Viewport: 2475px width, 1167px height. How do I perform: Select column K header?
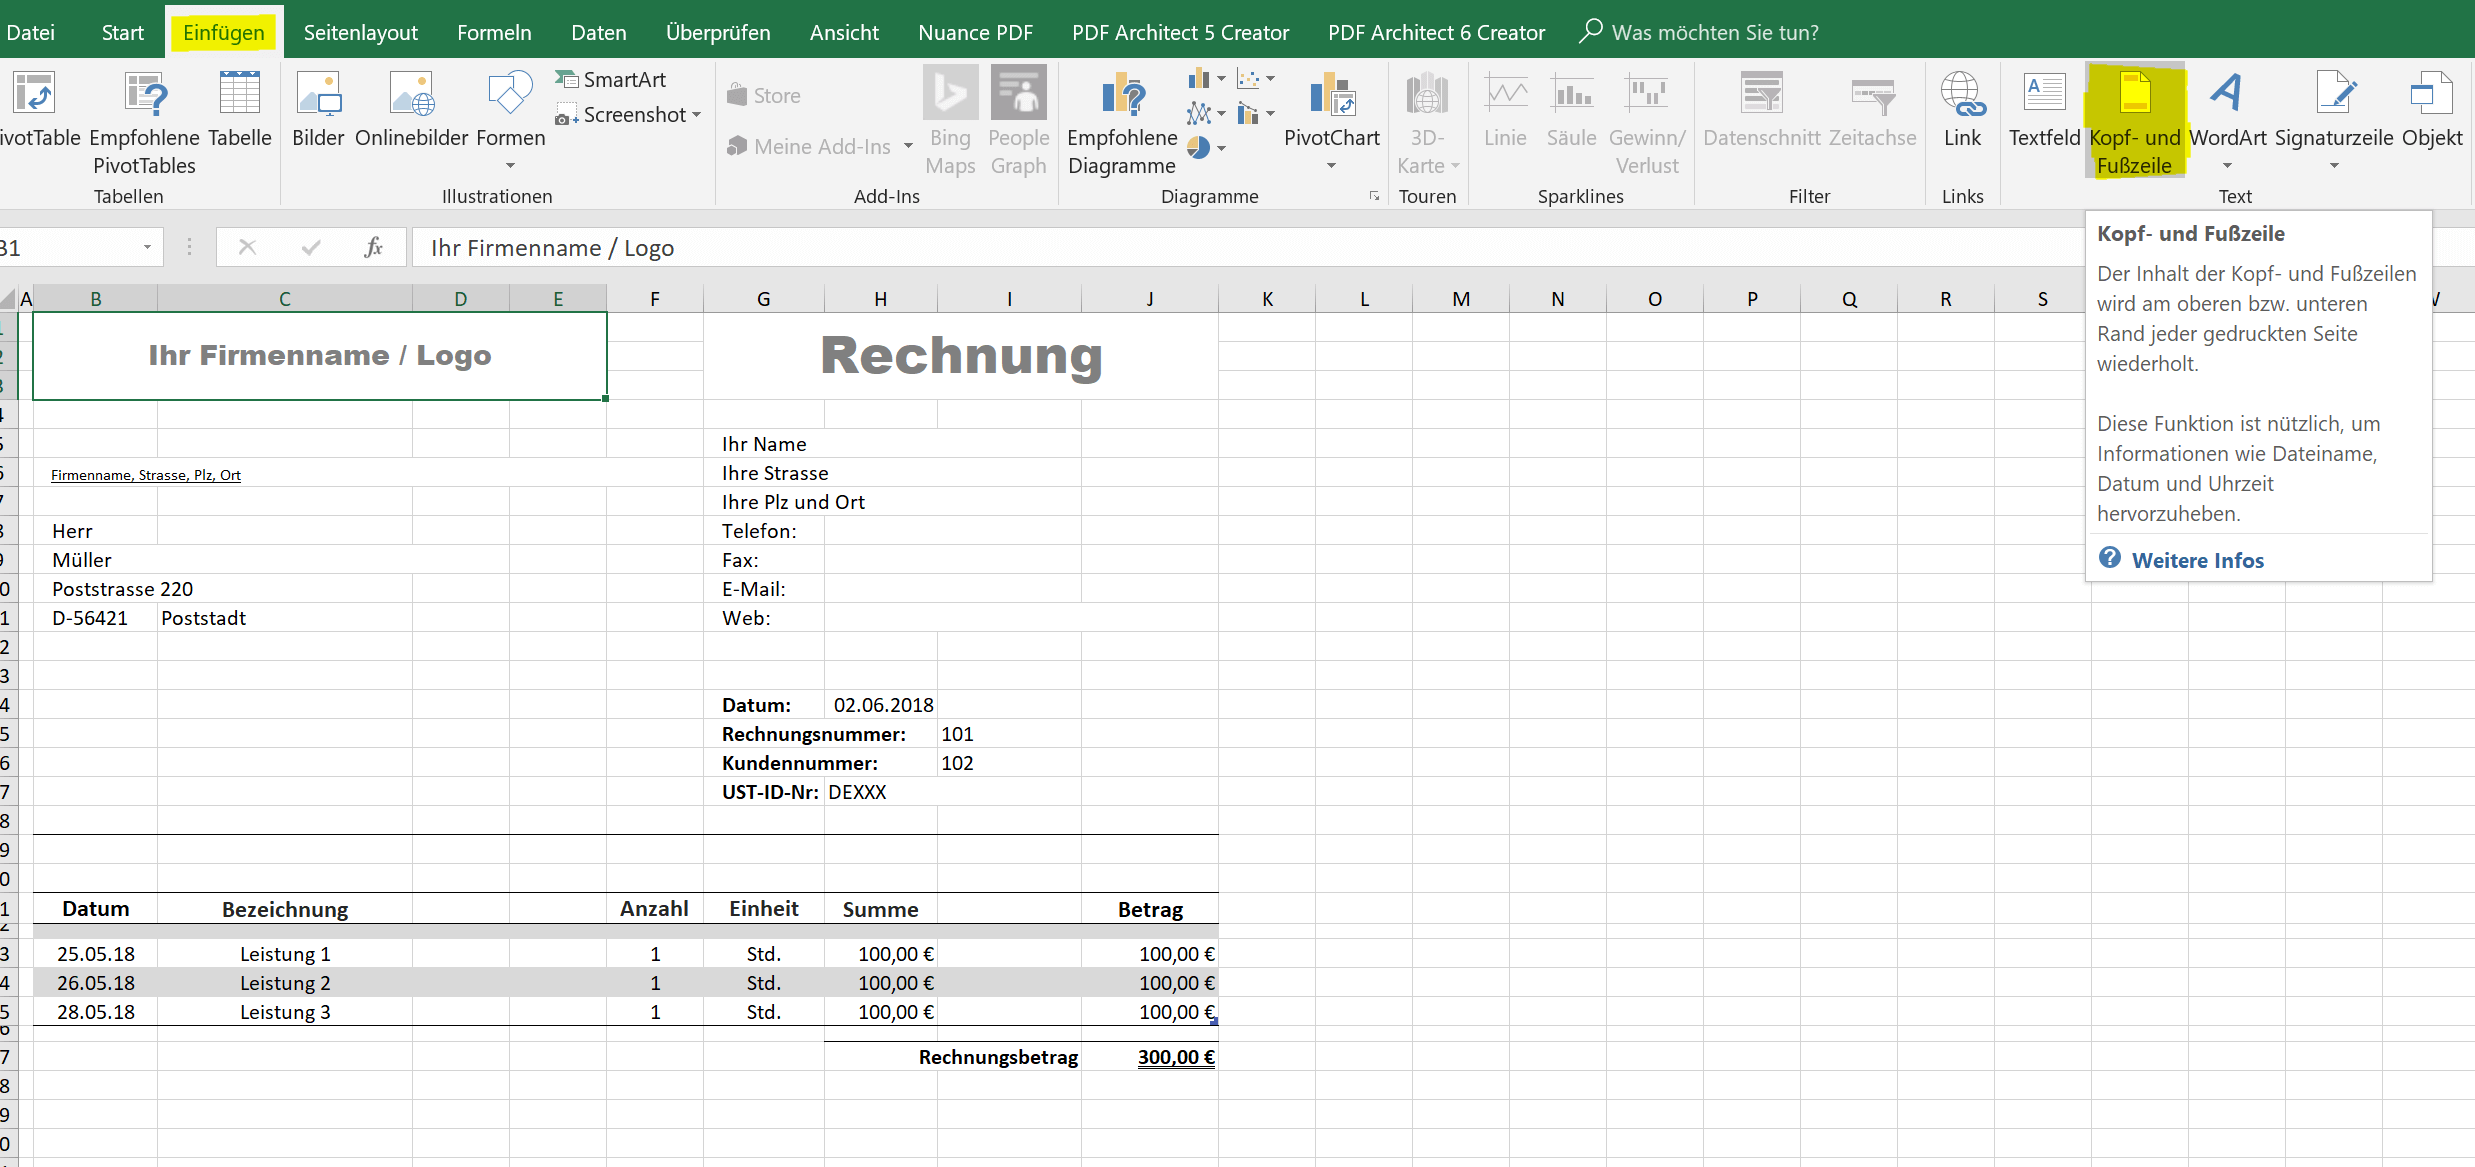tap(1267, 298)
